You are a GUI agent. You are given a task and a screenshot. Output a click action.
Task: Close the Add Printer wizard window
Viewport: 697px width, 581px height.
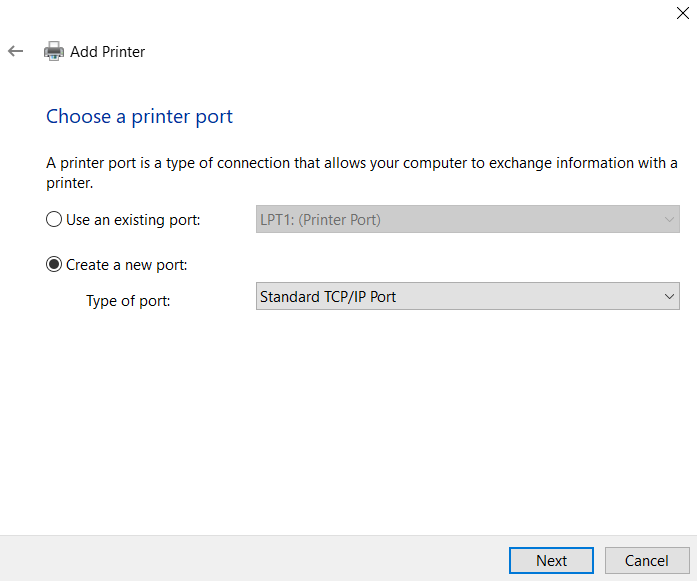coord(682,12)
